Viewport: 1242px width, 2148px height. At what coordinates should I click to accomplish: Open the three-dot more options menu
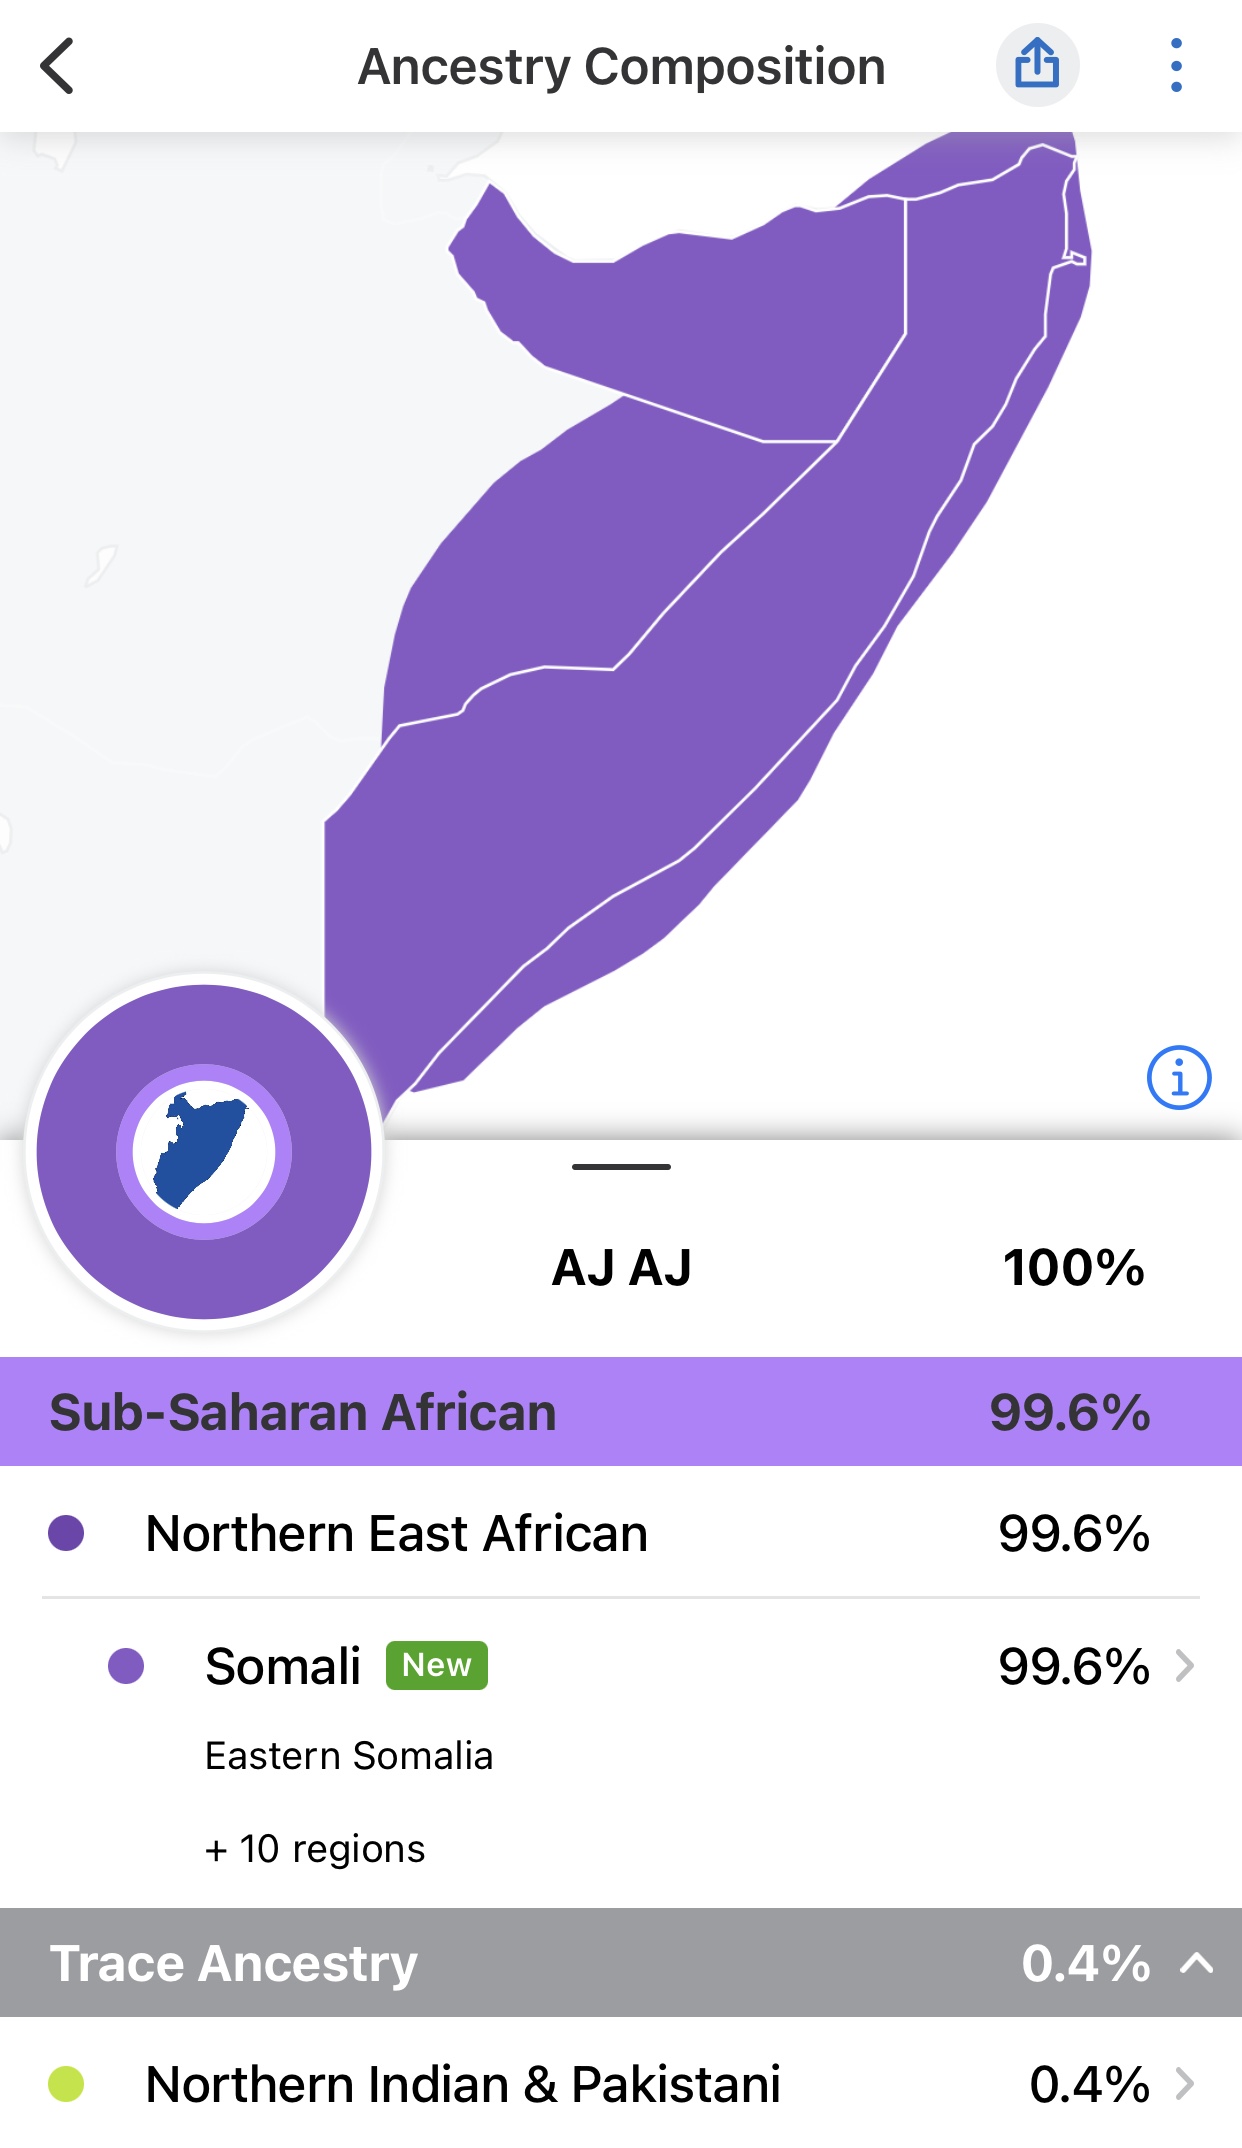[1176, 66]
